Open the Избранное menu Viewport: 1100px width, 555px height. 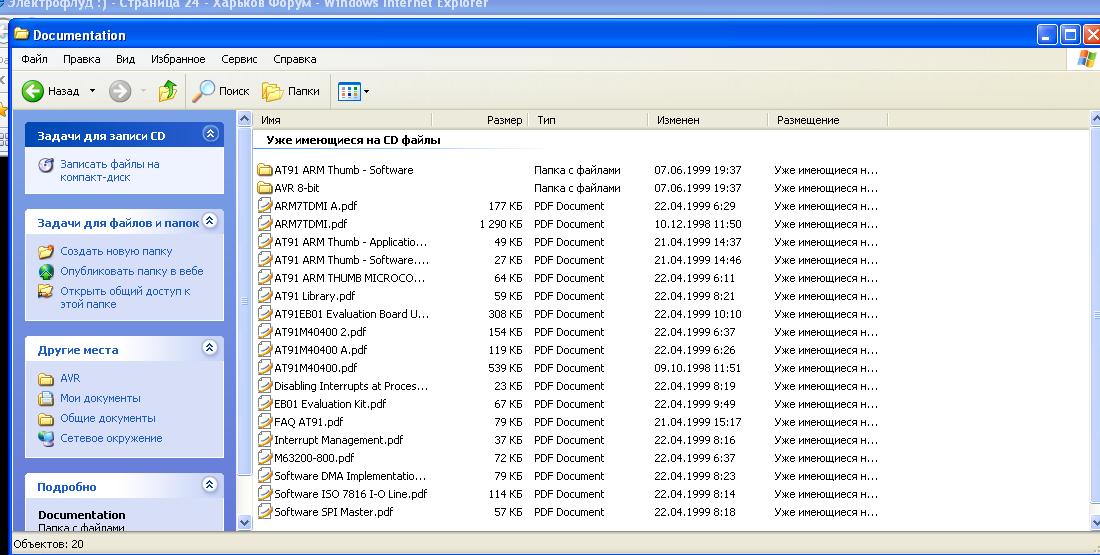[178, 59]
